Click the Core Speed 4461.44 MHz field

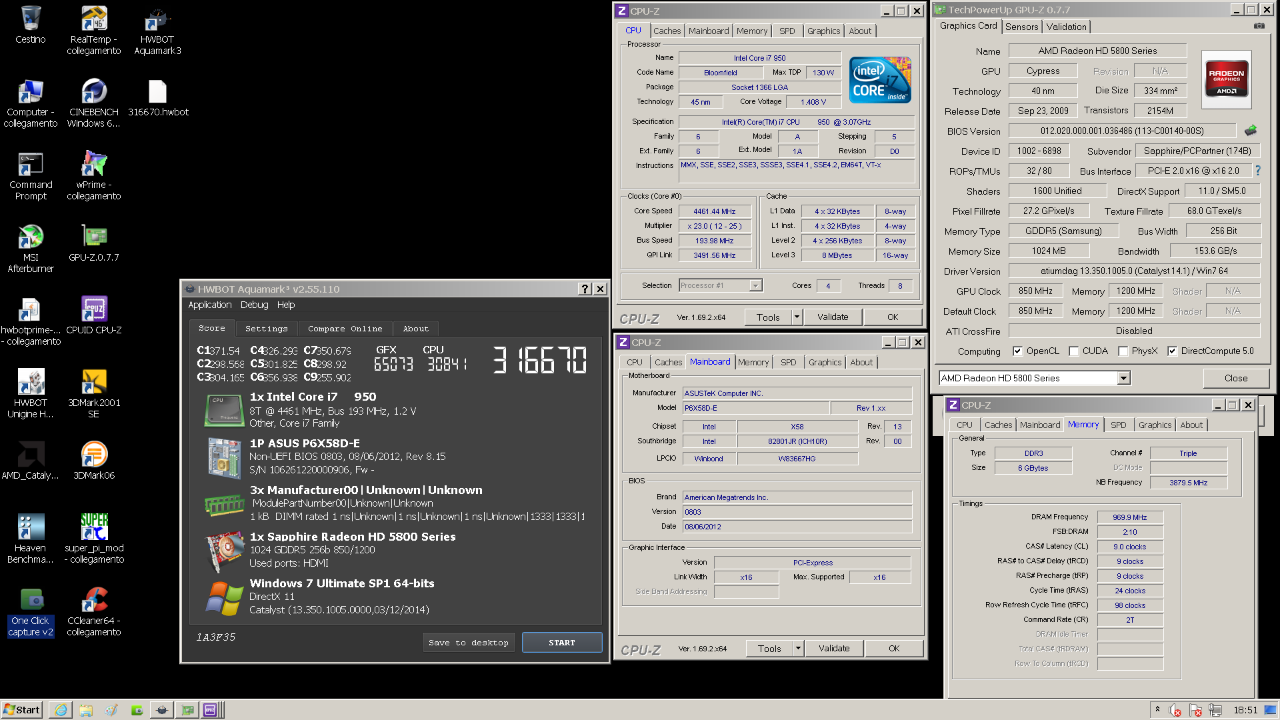click(x=713, y=211)
